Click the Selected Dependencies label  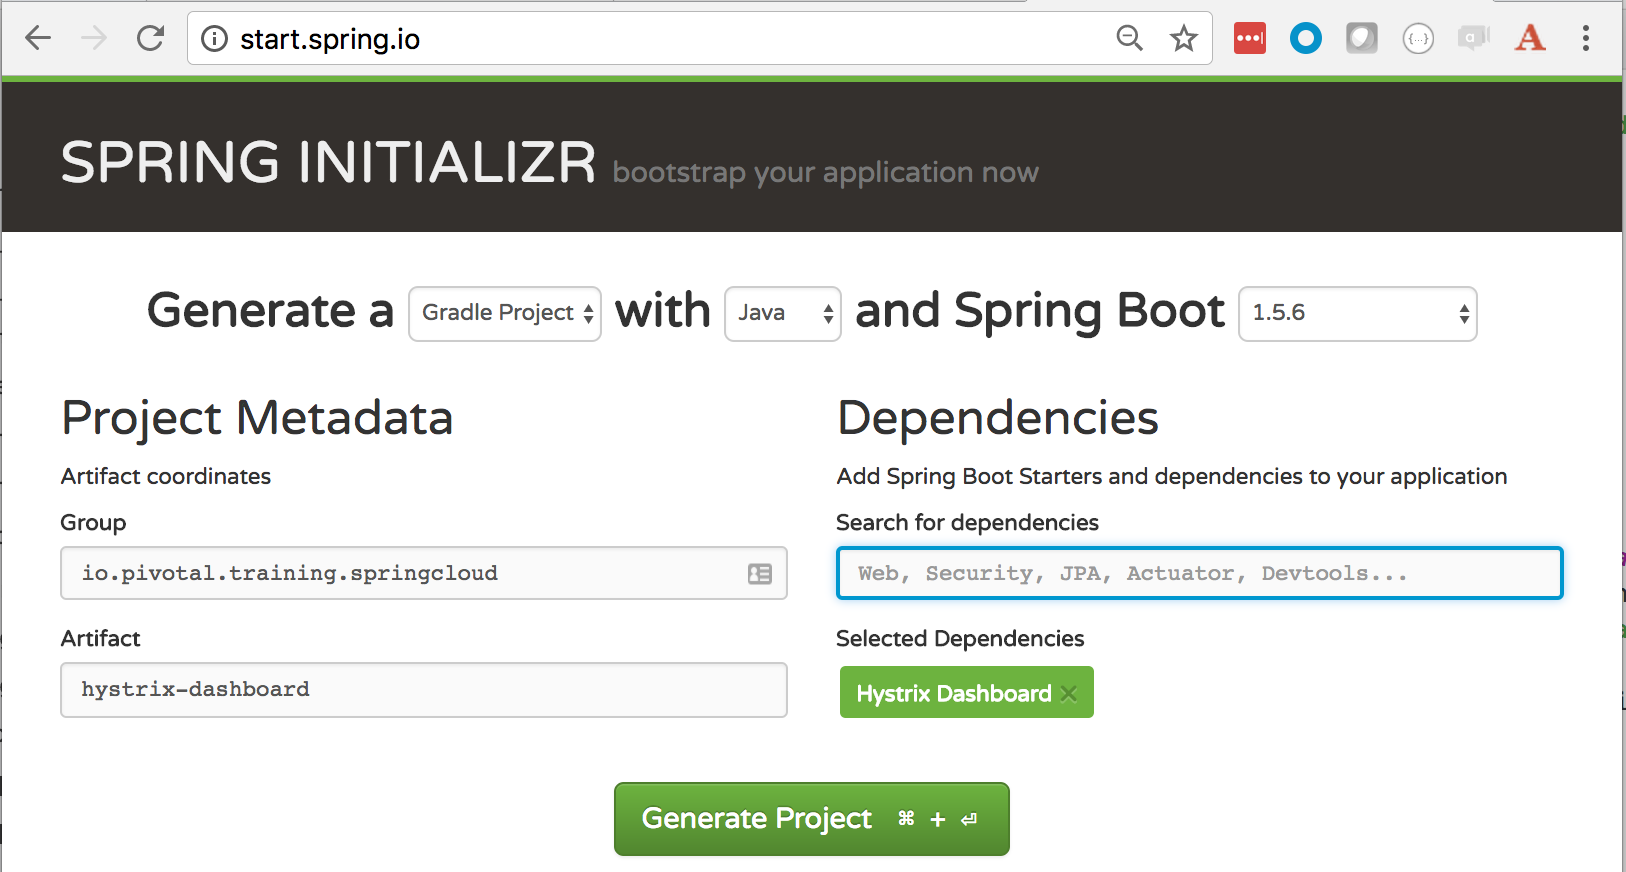pyautogui.click(x=960, y=638)
